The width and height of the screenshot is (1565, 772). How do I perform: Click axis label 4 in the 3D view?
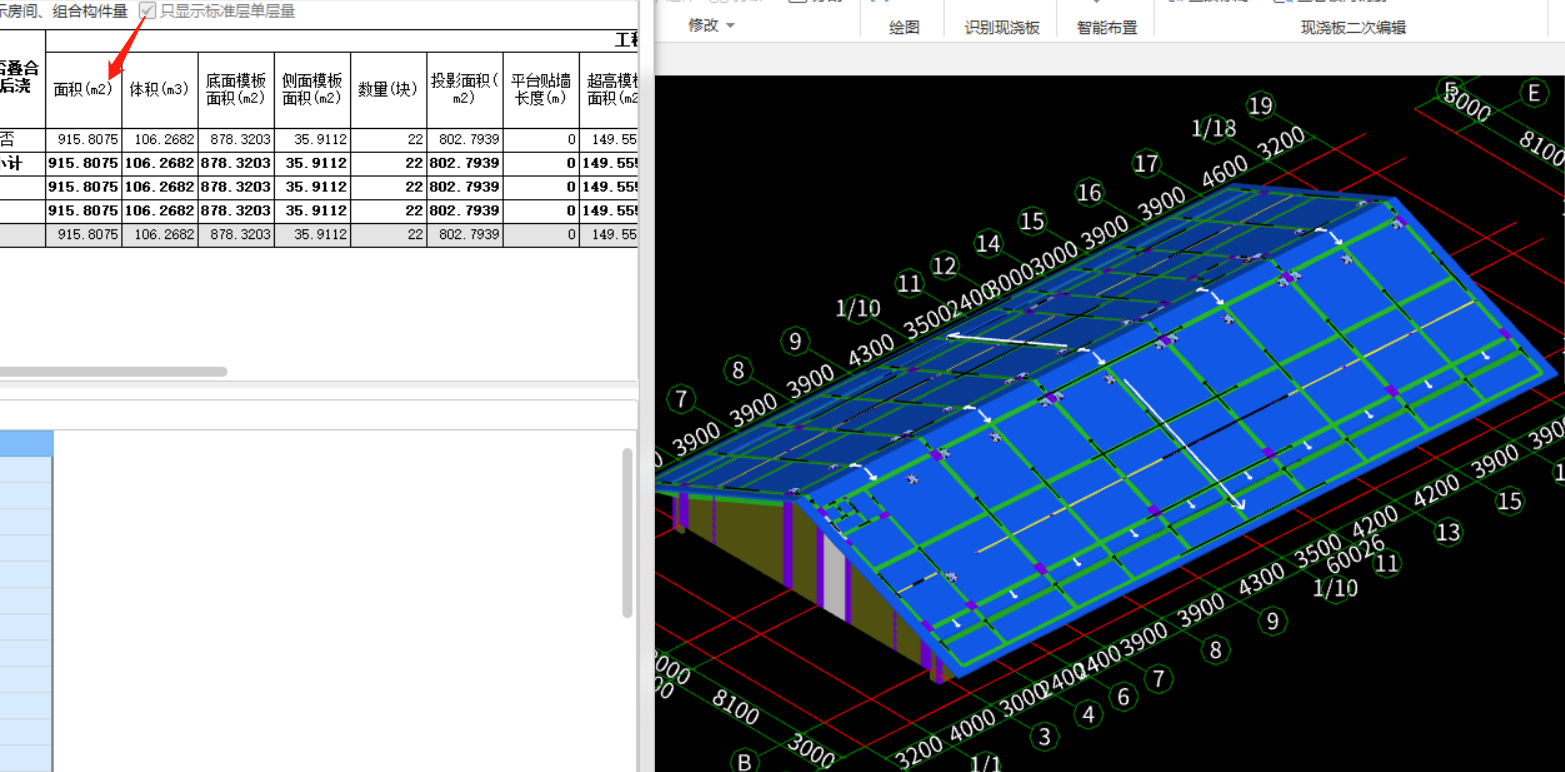[x=1088, y=714]
